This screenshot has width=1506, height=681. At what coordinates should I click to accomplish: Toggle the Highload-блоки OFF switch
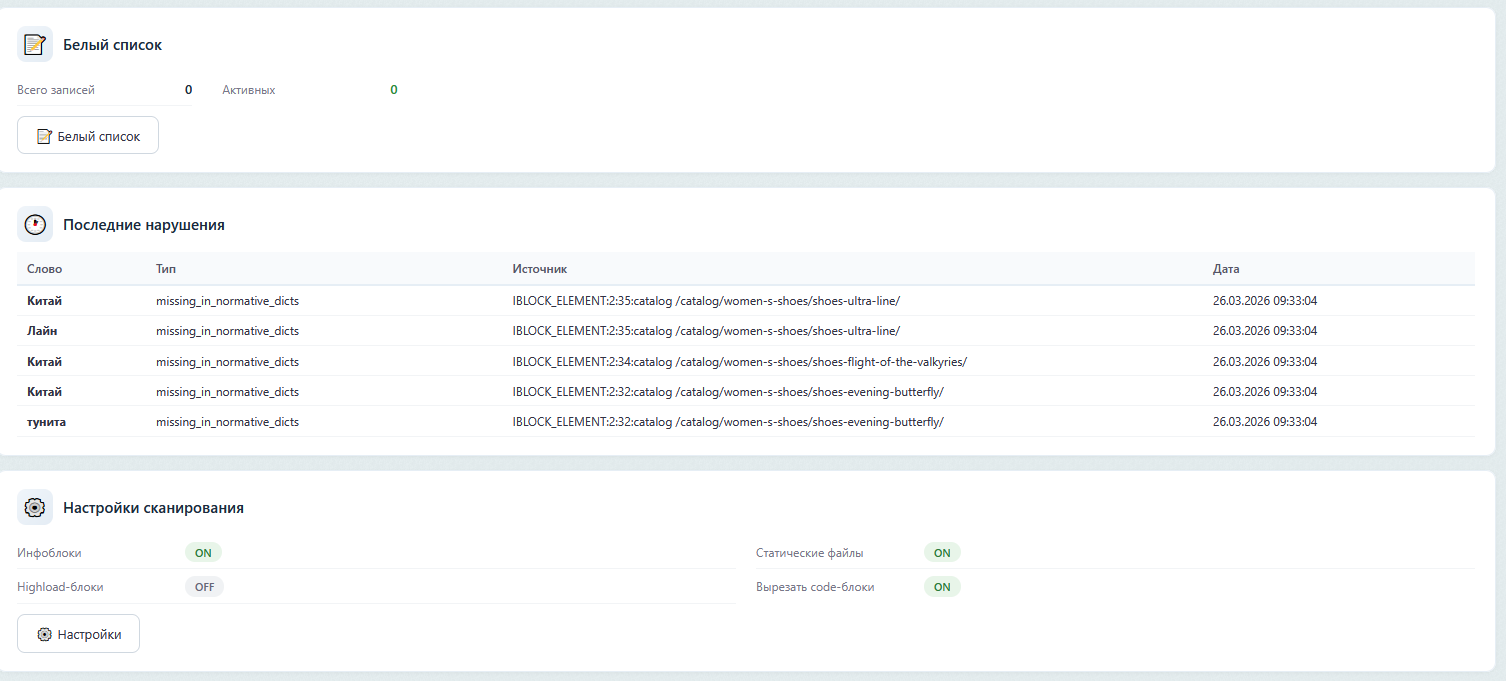point(204,587)
